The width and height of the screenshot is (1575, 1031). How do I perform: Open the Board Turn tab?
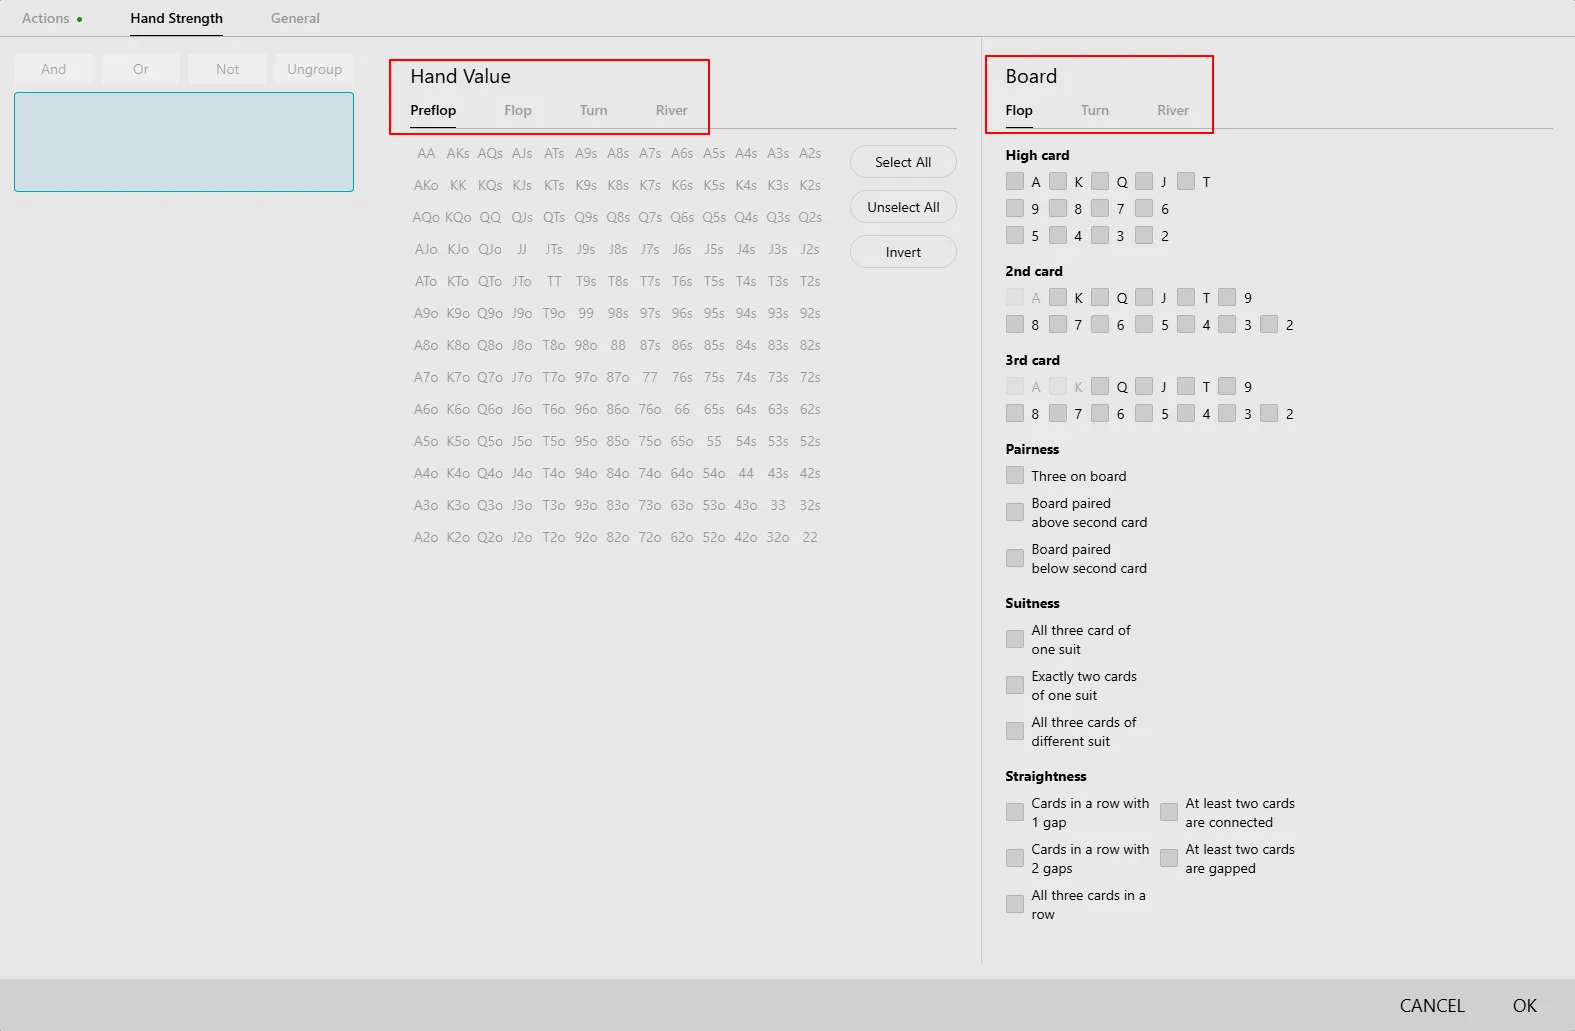pyautogui.click(x=1094, y=110)
